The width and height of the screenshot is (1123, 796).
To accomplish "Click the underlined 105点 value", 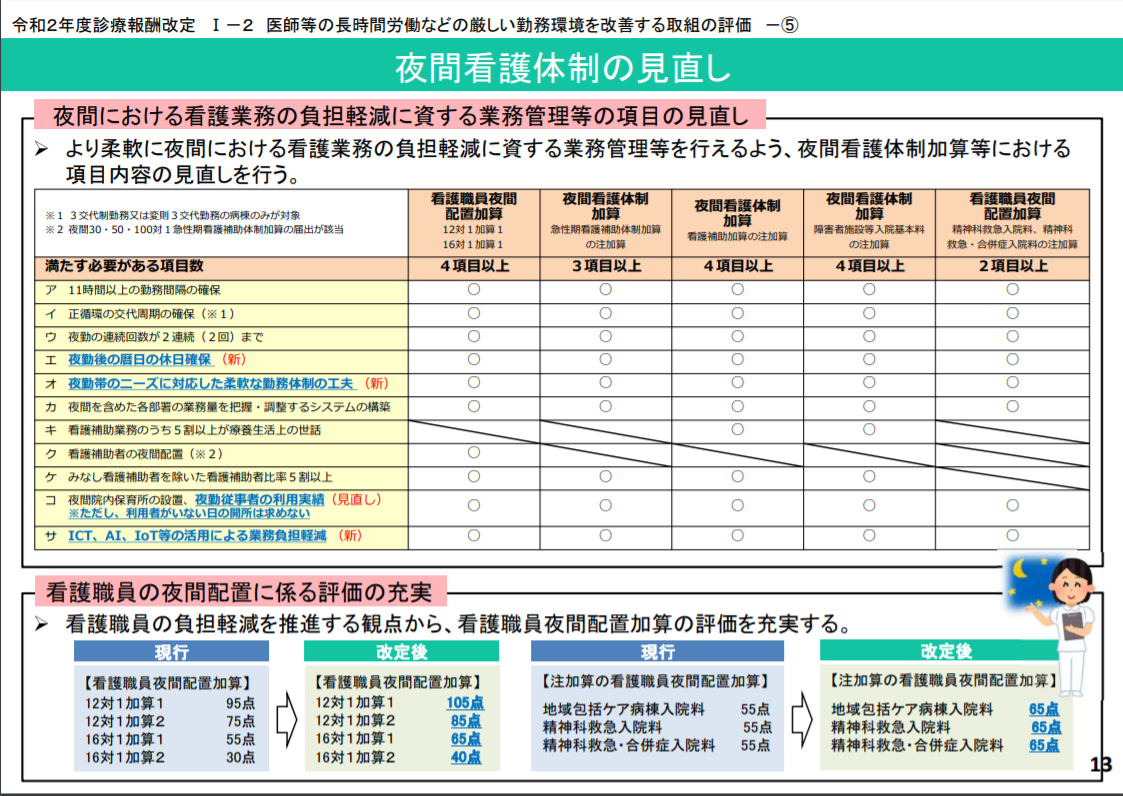I will coord(465,703).
